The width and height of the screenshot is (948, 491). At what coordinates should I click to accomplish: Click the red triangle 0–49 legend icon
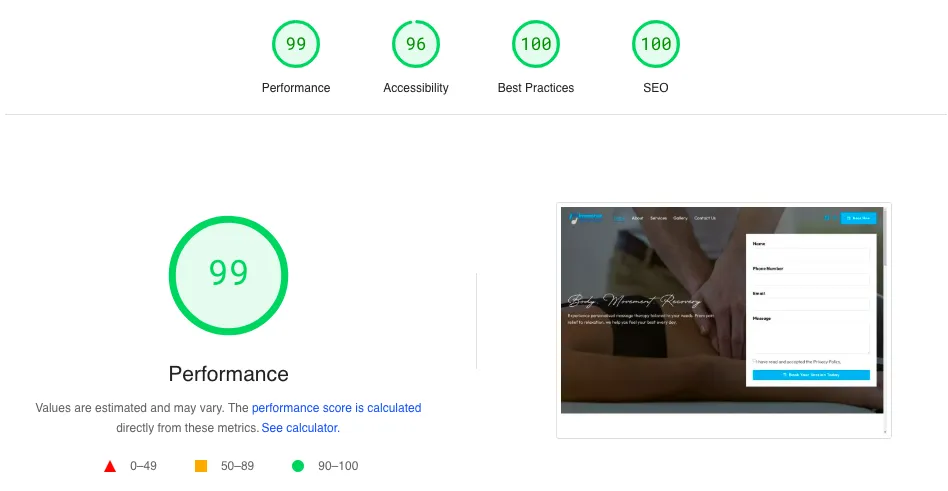[110, 466]
